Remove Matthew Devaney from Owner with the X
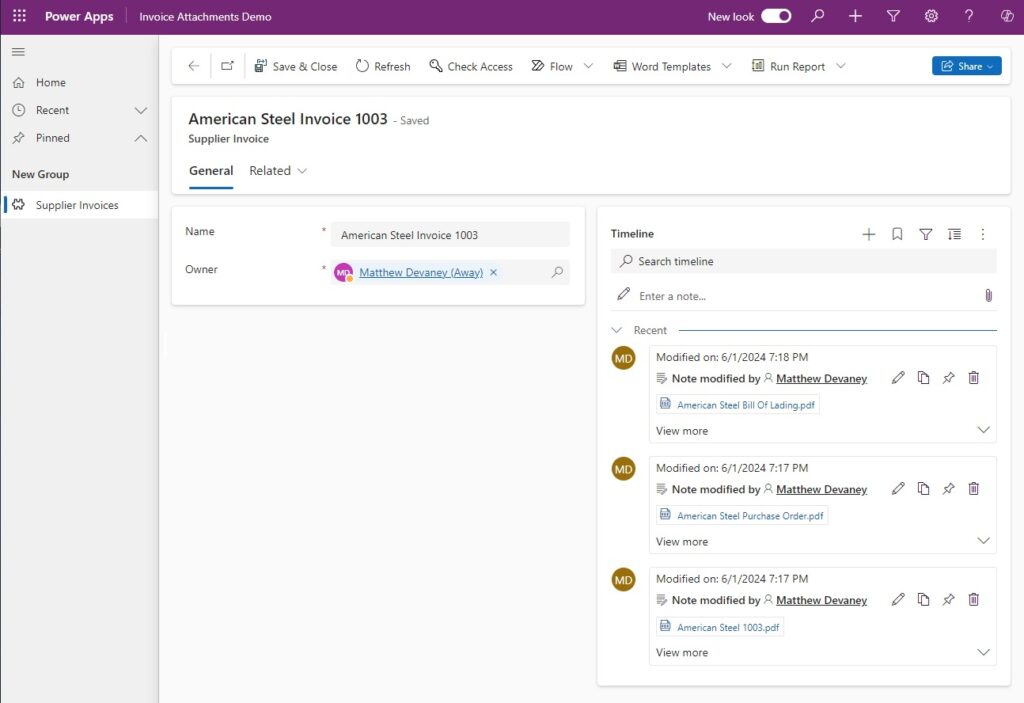The width and height of the screenshot is (1024, 703). click(x=493, y=272)
